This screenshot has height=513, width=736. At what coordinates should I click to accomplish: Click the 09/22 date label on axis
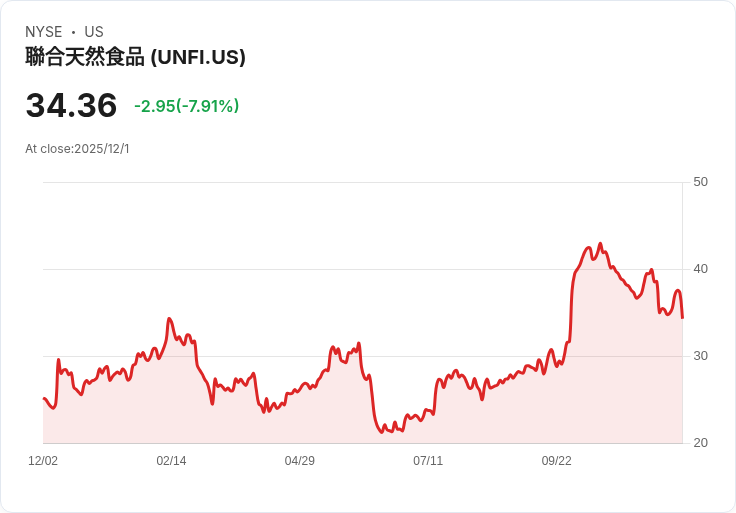pyautogui.click(x=557, y=460)
